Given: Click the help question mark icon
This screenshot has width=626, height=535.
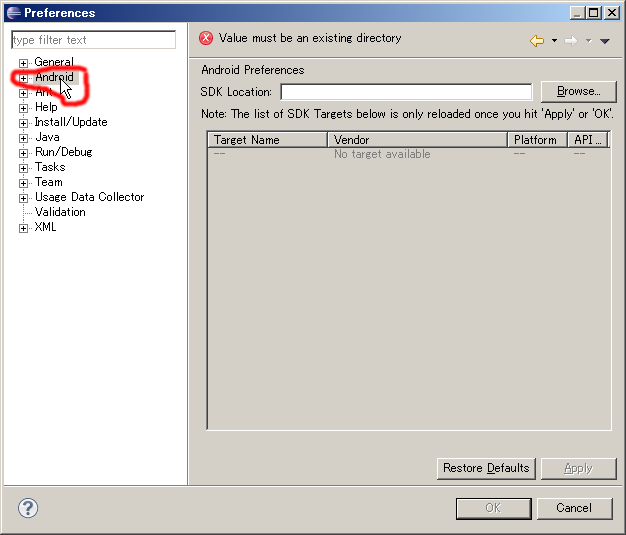Looking at the screenshot, I should [28, 508].
